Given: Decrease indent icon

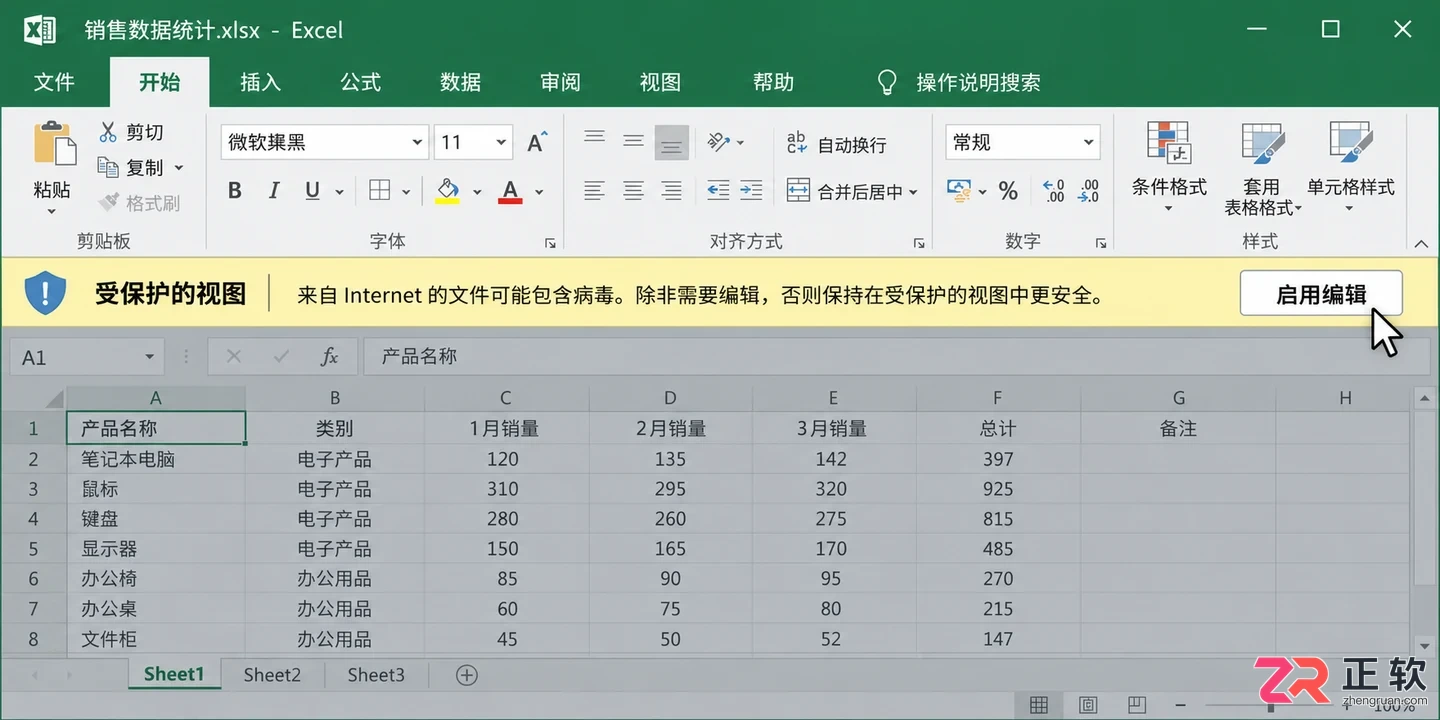Looking at the screenshot, I should (718, 190).
